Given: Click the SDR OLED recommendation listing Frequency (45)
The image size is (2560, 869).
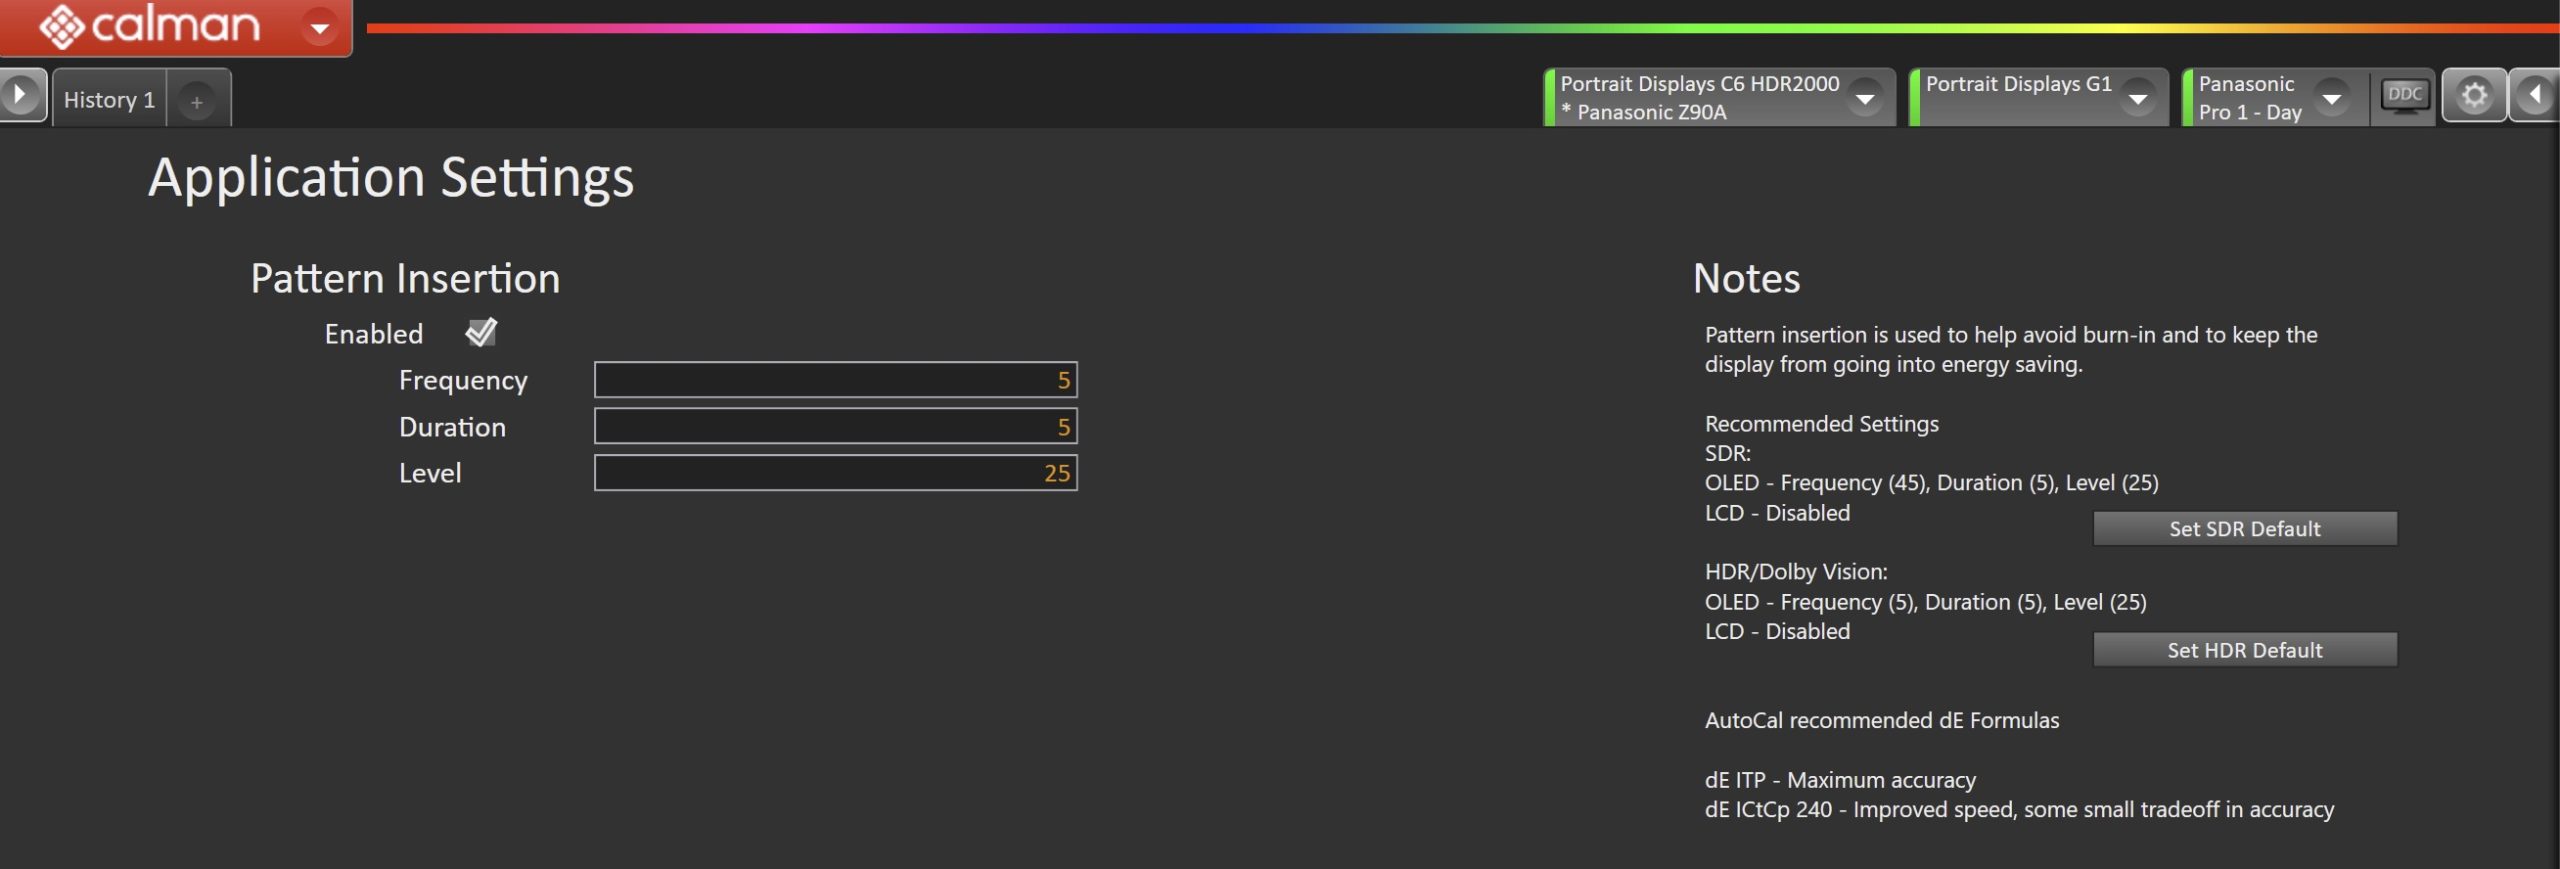Looking at the screenshot, I should (1931, 483).
